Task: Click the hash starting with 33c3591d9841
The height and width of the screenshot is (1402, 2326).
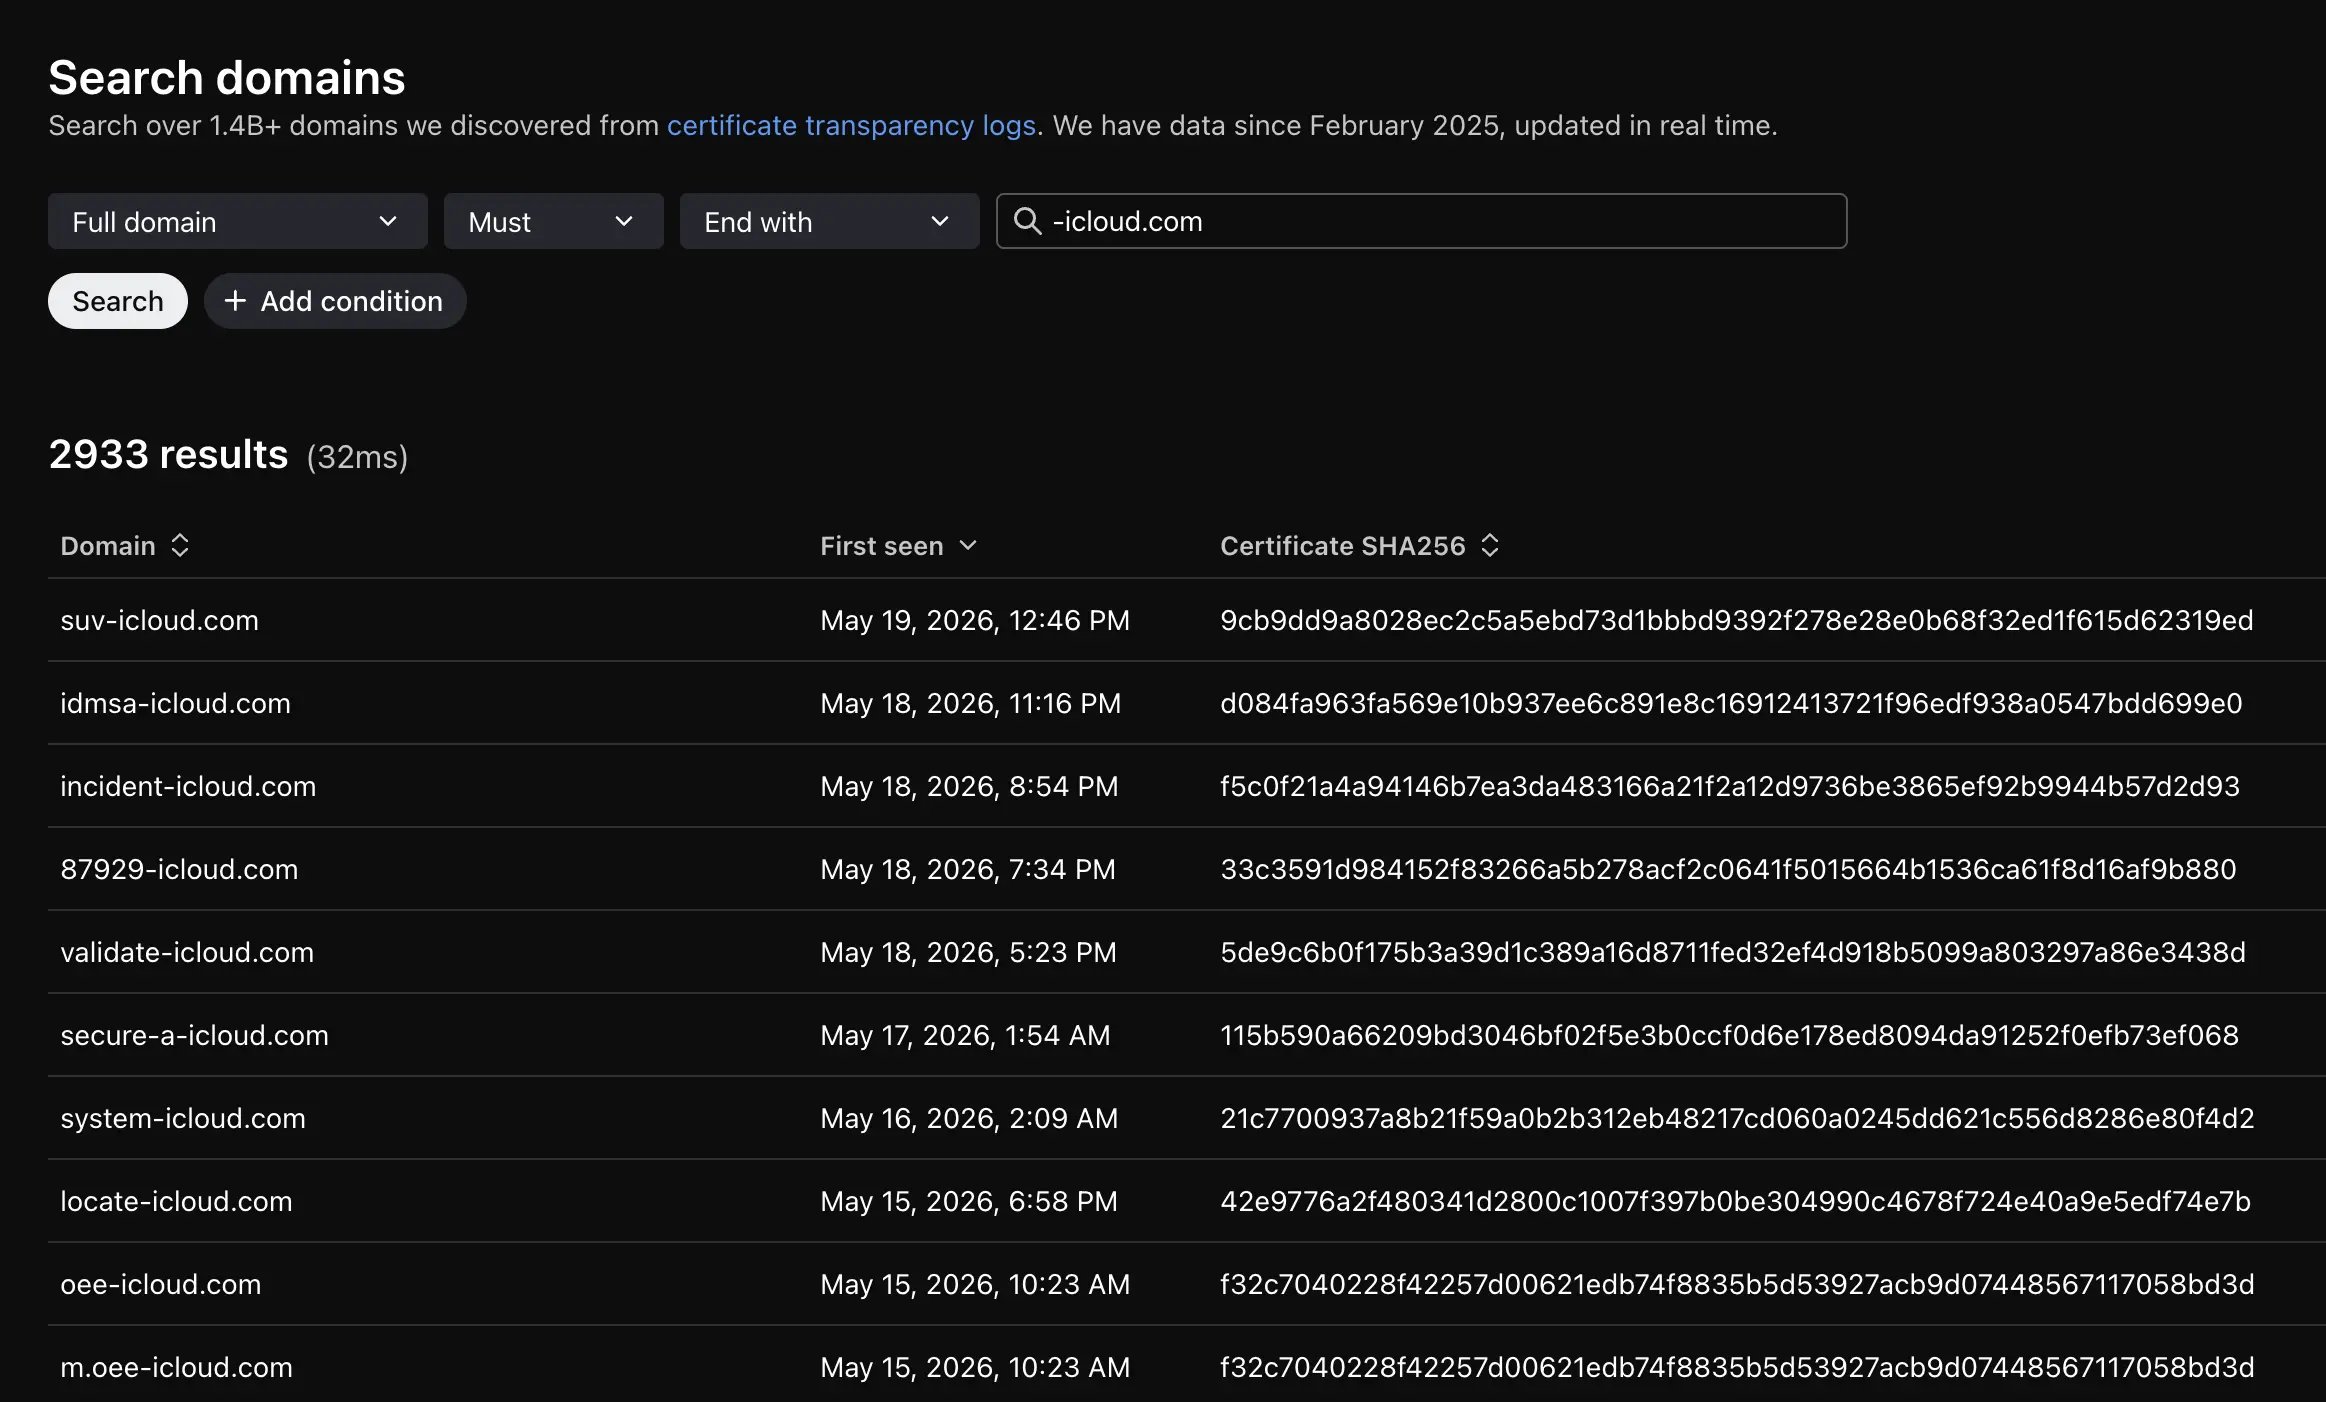Action: pyautogui.click(x=1728, y=869)
